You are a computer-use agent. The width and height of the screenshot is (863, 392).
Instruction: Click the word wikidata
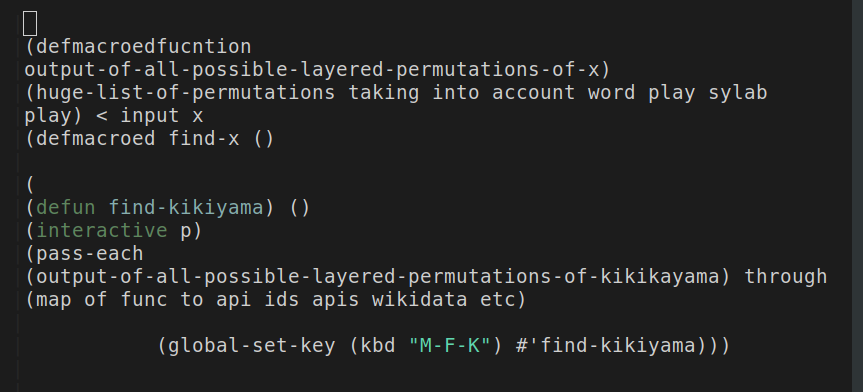pyautogui.click(x=419, y=300)
